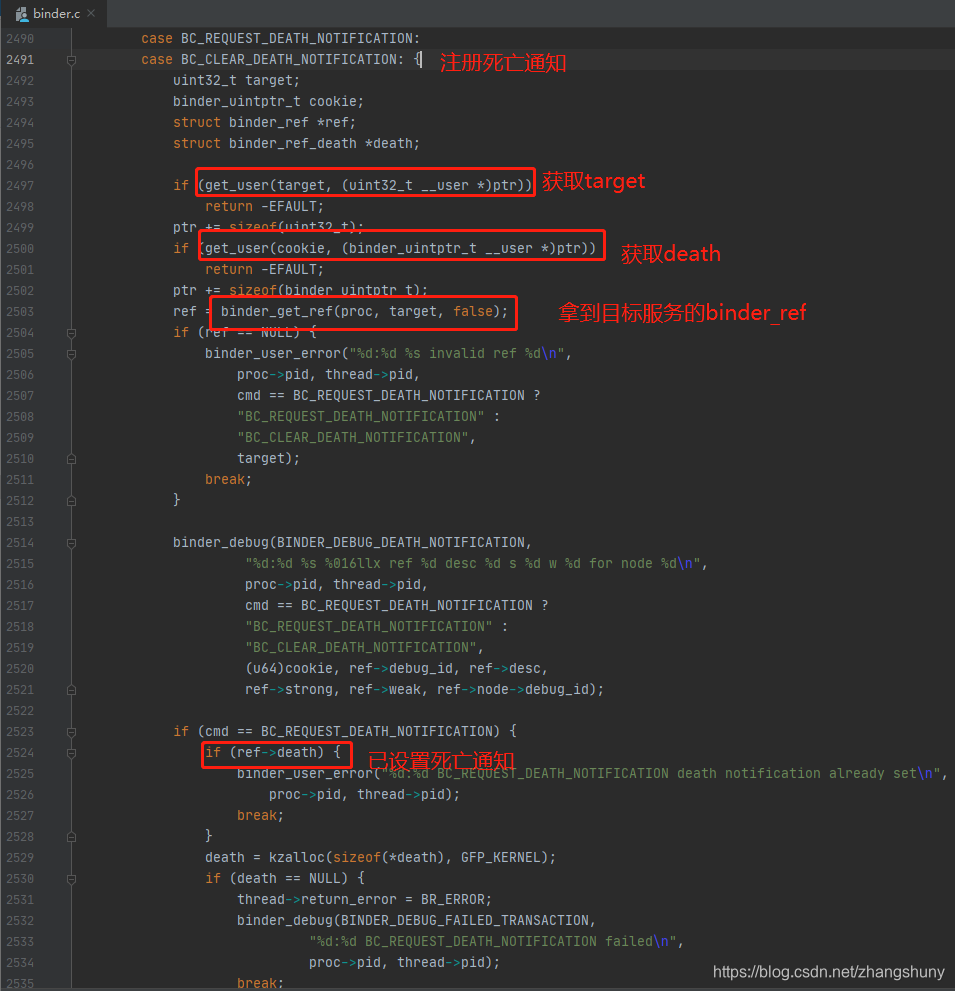
Task: Click 'target);' on line 2510
Action: (x=269, y=458)
